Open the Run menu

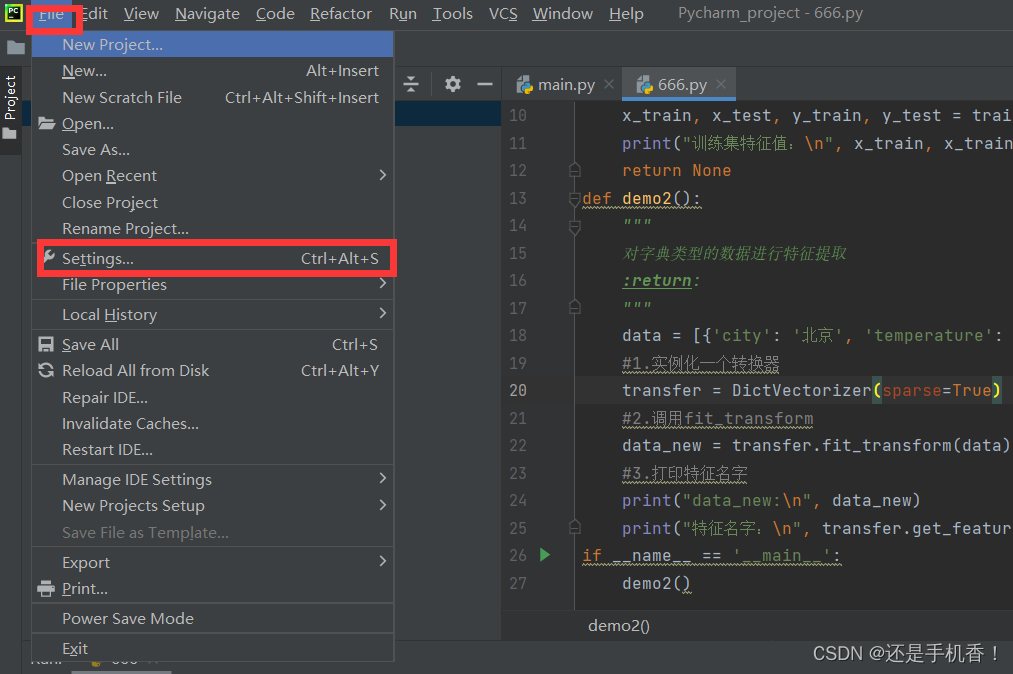coord(402,14)
